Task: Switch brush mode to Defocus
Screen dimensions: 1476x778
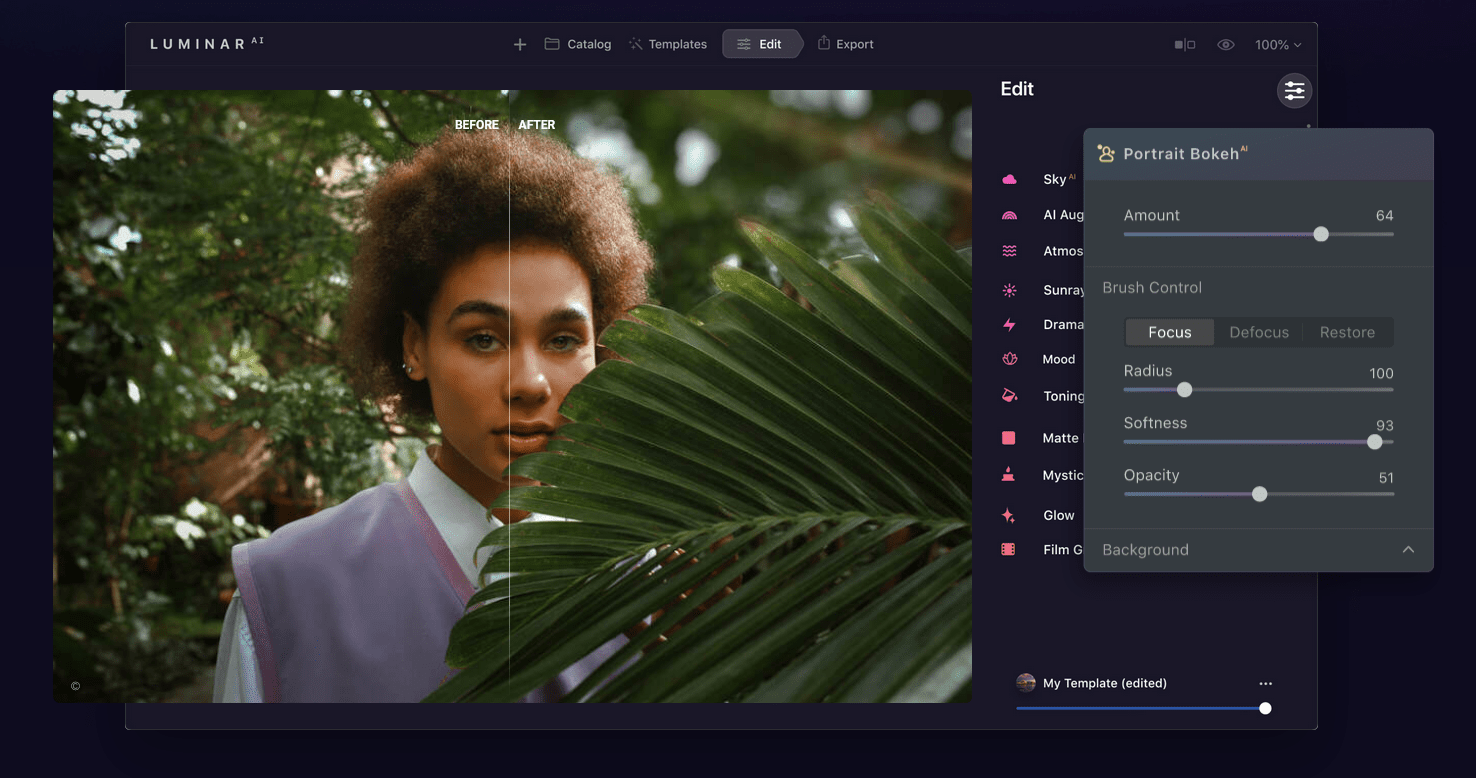Action: (x=1258, y=332)
